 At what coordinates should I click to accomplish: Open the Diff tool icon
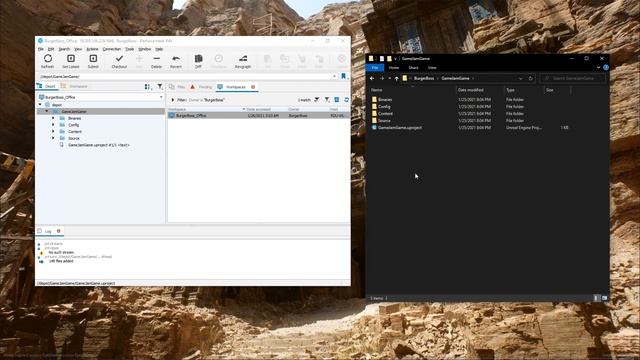198,59
